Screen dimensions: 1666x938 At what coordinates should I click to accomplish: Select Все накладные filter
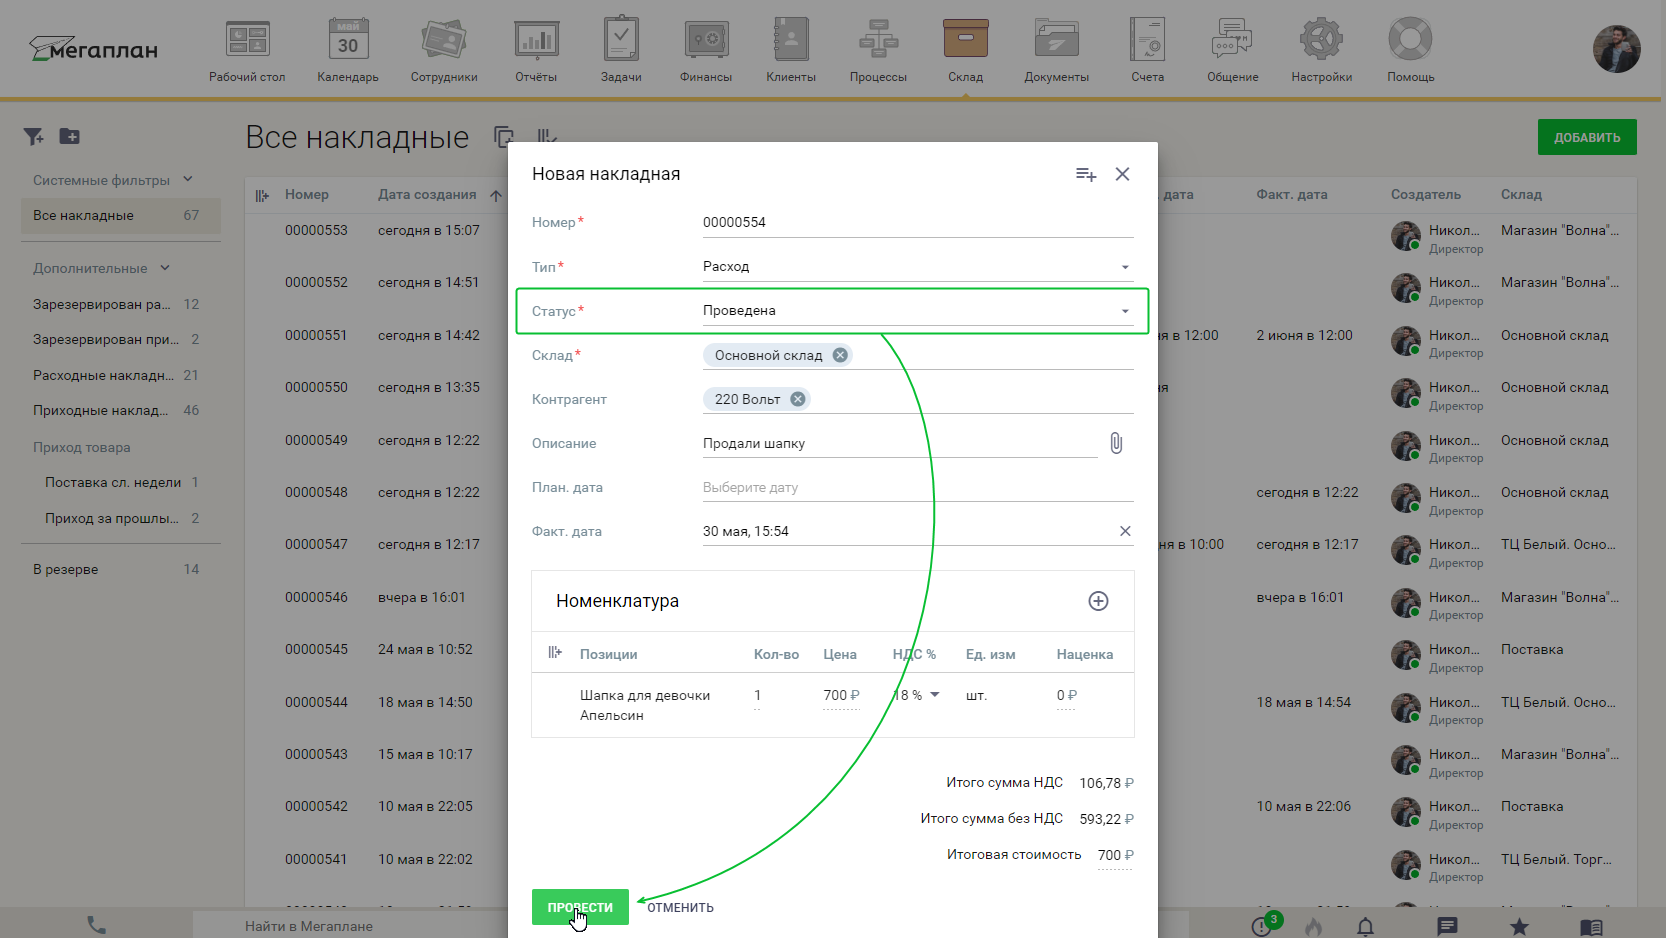click(x=120, y=215)
